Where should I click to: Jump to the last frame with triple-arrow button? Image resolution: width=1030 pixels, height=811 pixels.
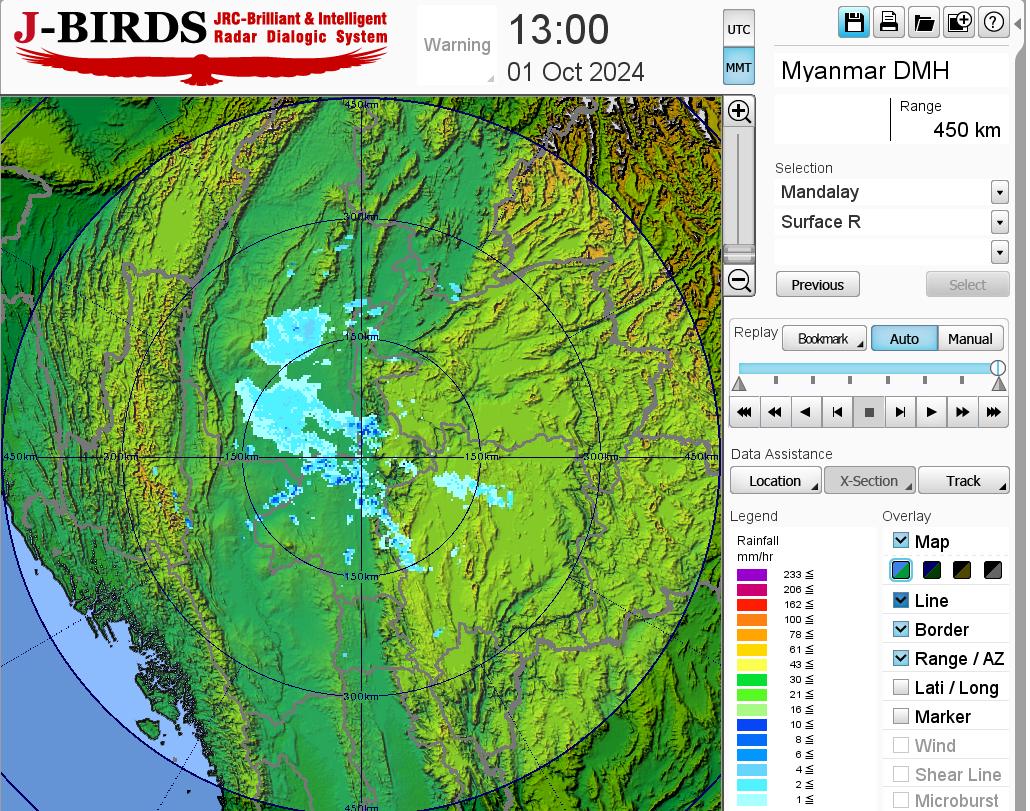pyautogui.click(x=993, y=411)
